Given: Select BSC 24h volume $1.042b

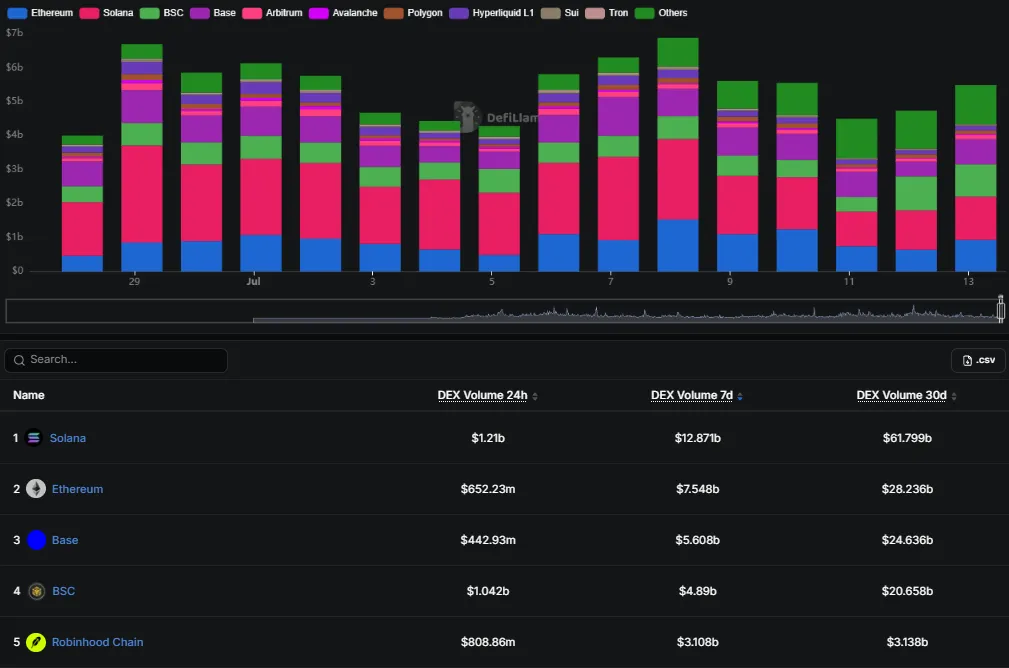Looking at the screenshot, I should (488, 591).
